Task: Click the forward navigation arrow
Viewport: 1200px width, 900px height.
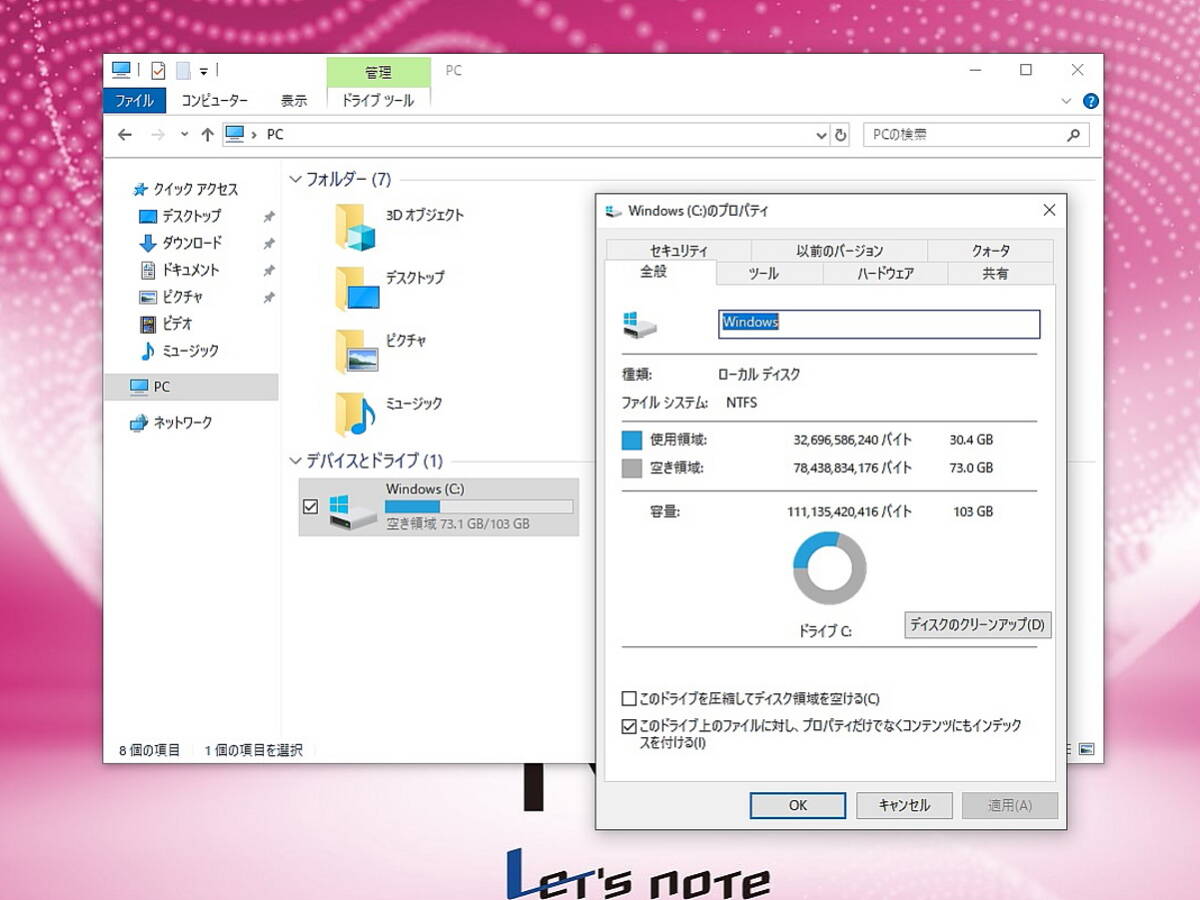Action: [157, 134]
